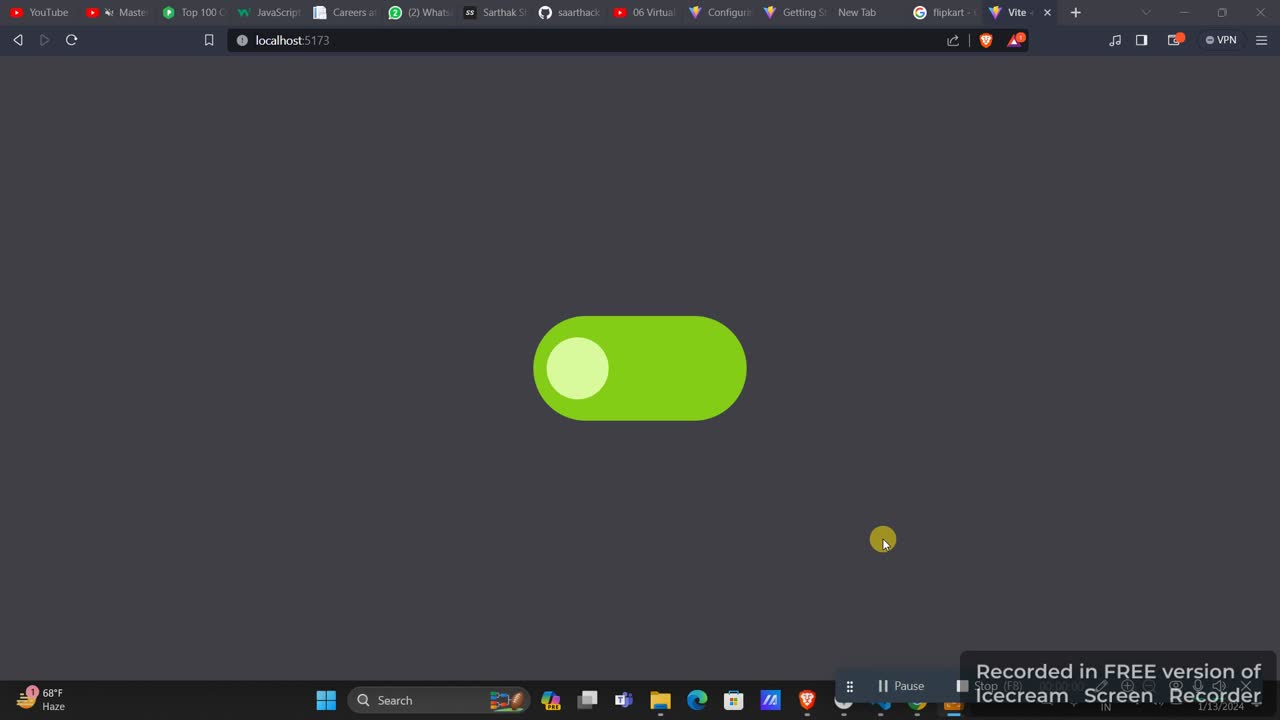
Task: Switch to the Careers tab
Action: point(346,12)
